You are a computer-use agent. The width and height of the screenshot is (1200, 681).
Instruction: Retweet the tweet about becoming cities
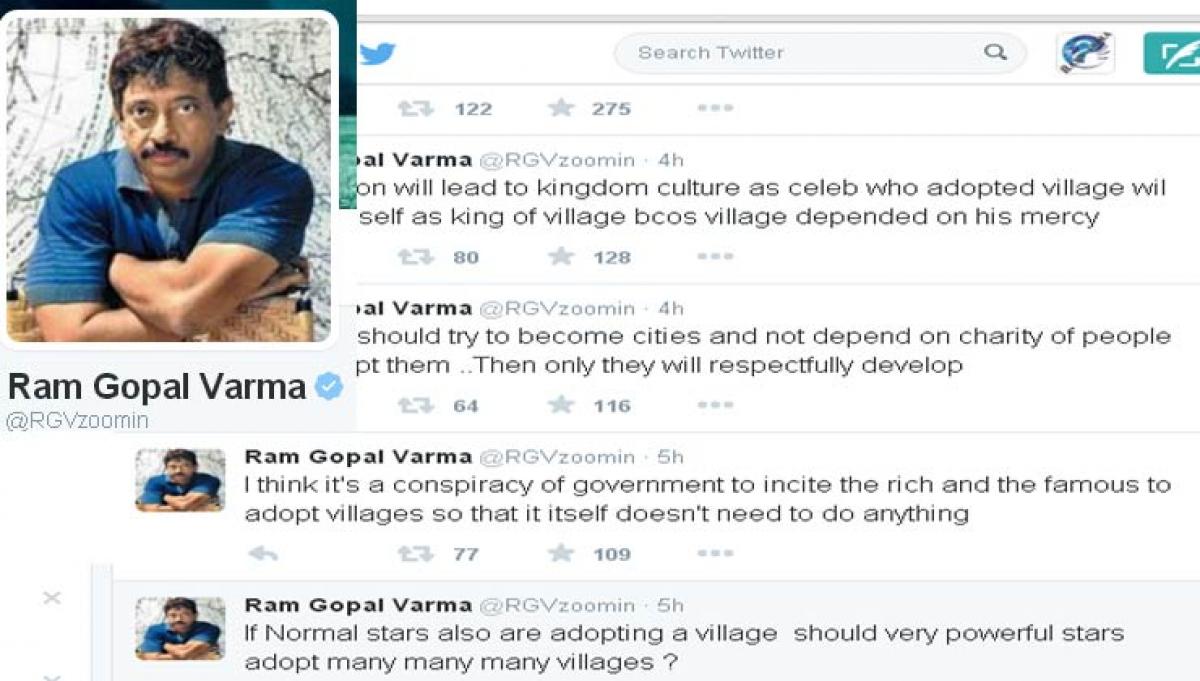point(415,405)
